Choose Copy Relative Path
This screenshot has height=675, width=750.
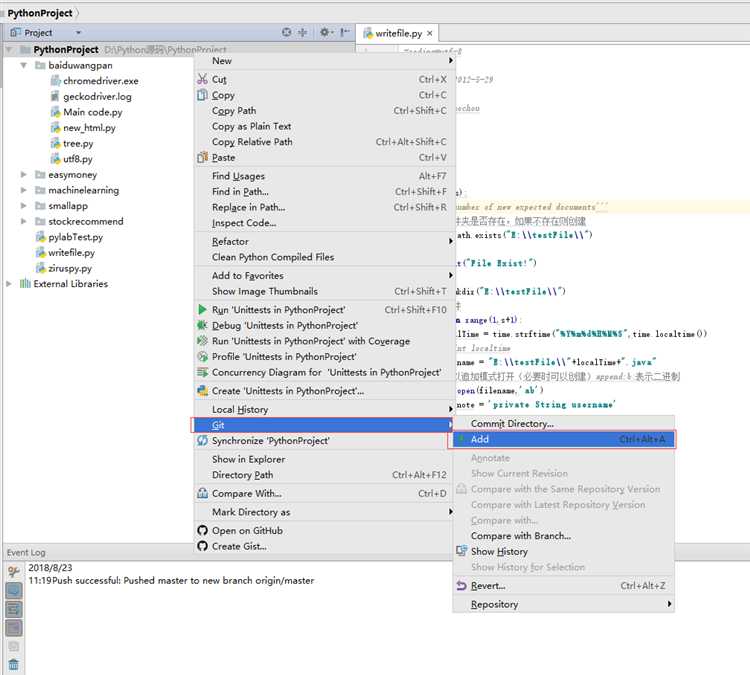(324, 142)
